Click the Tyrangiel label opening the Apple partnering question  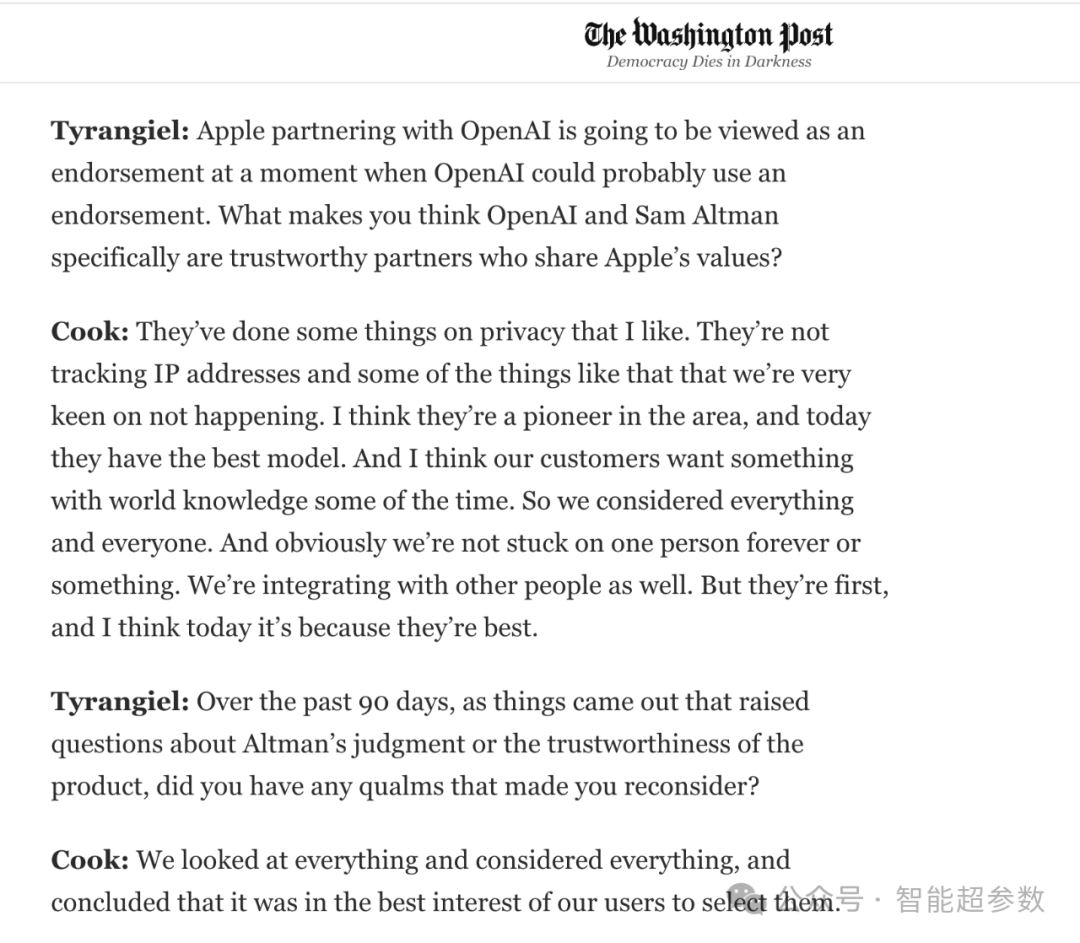[119, 131]
